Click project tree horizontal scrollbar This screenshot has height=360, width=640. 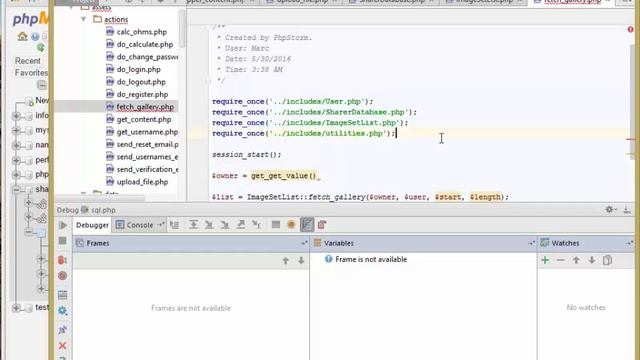click(100, 198)
